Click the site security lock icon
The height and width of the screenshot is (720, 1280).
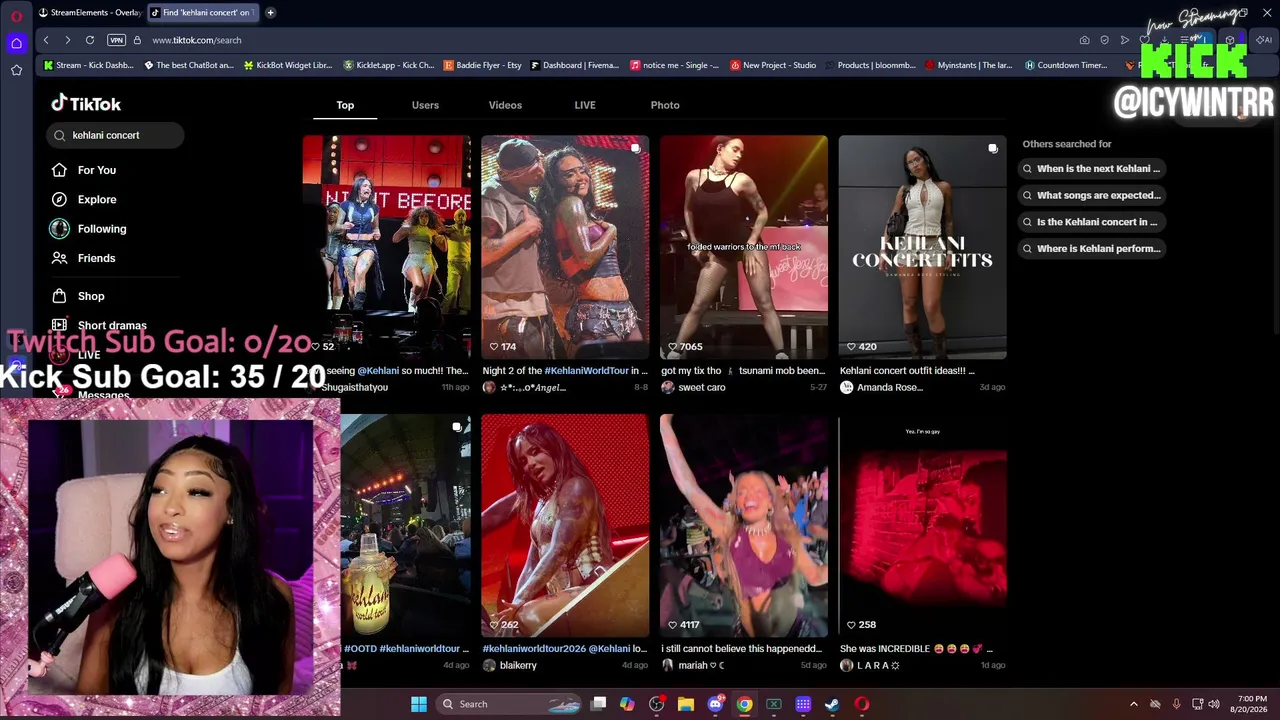(x=138, y=40)
